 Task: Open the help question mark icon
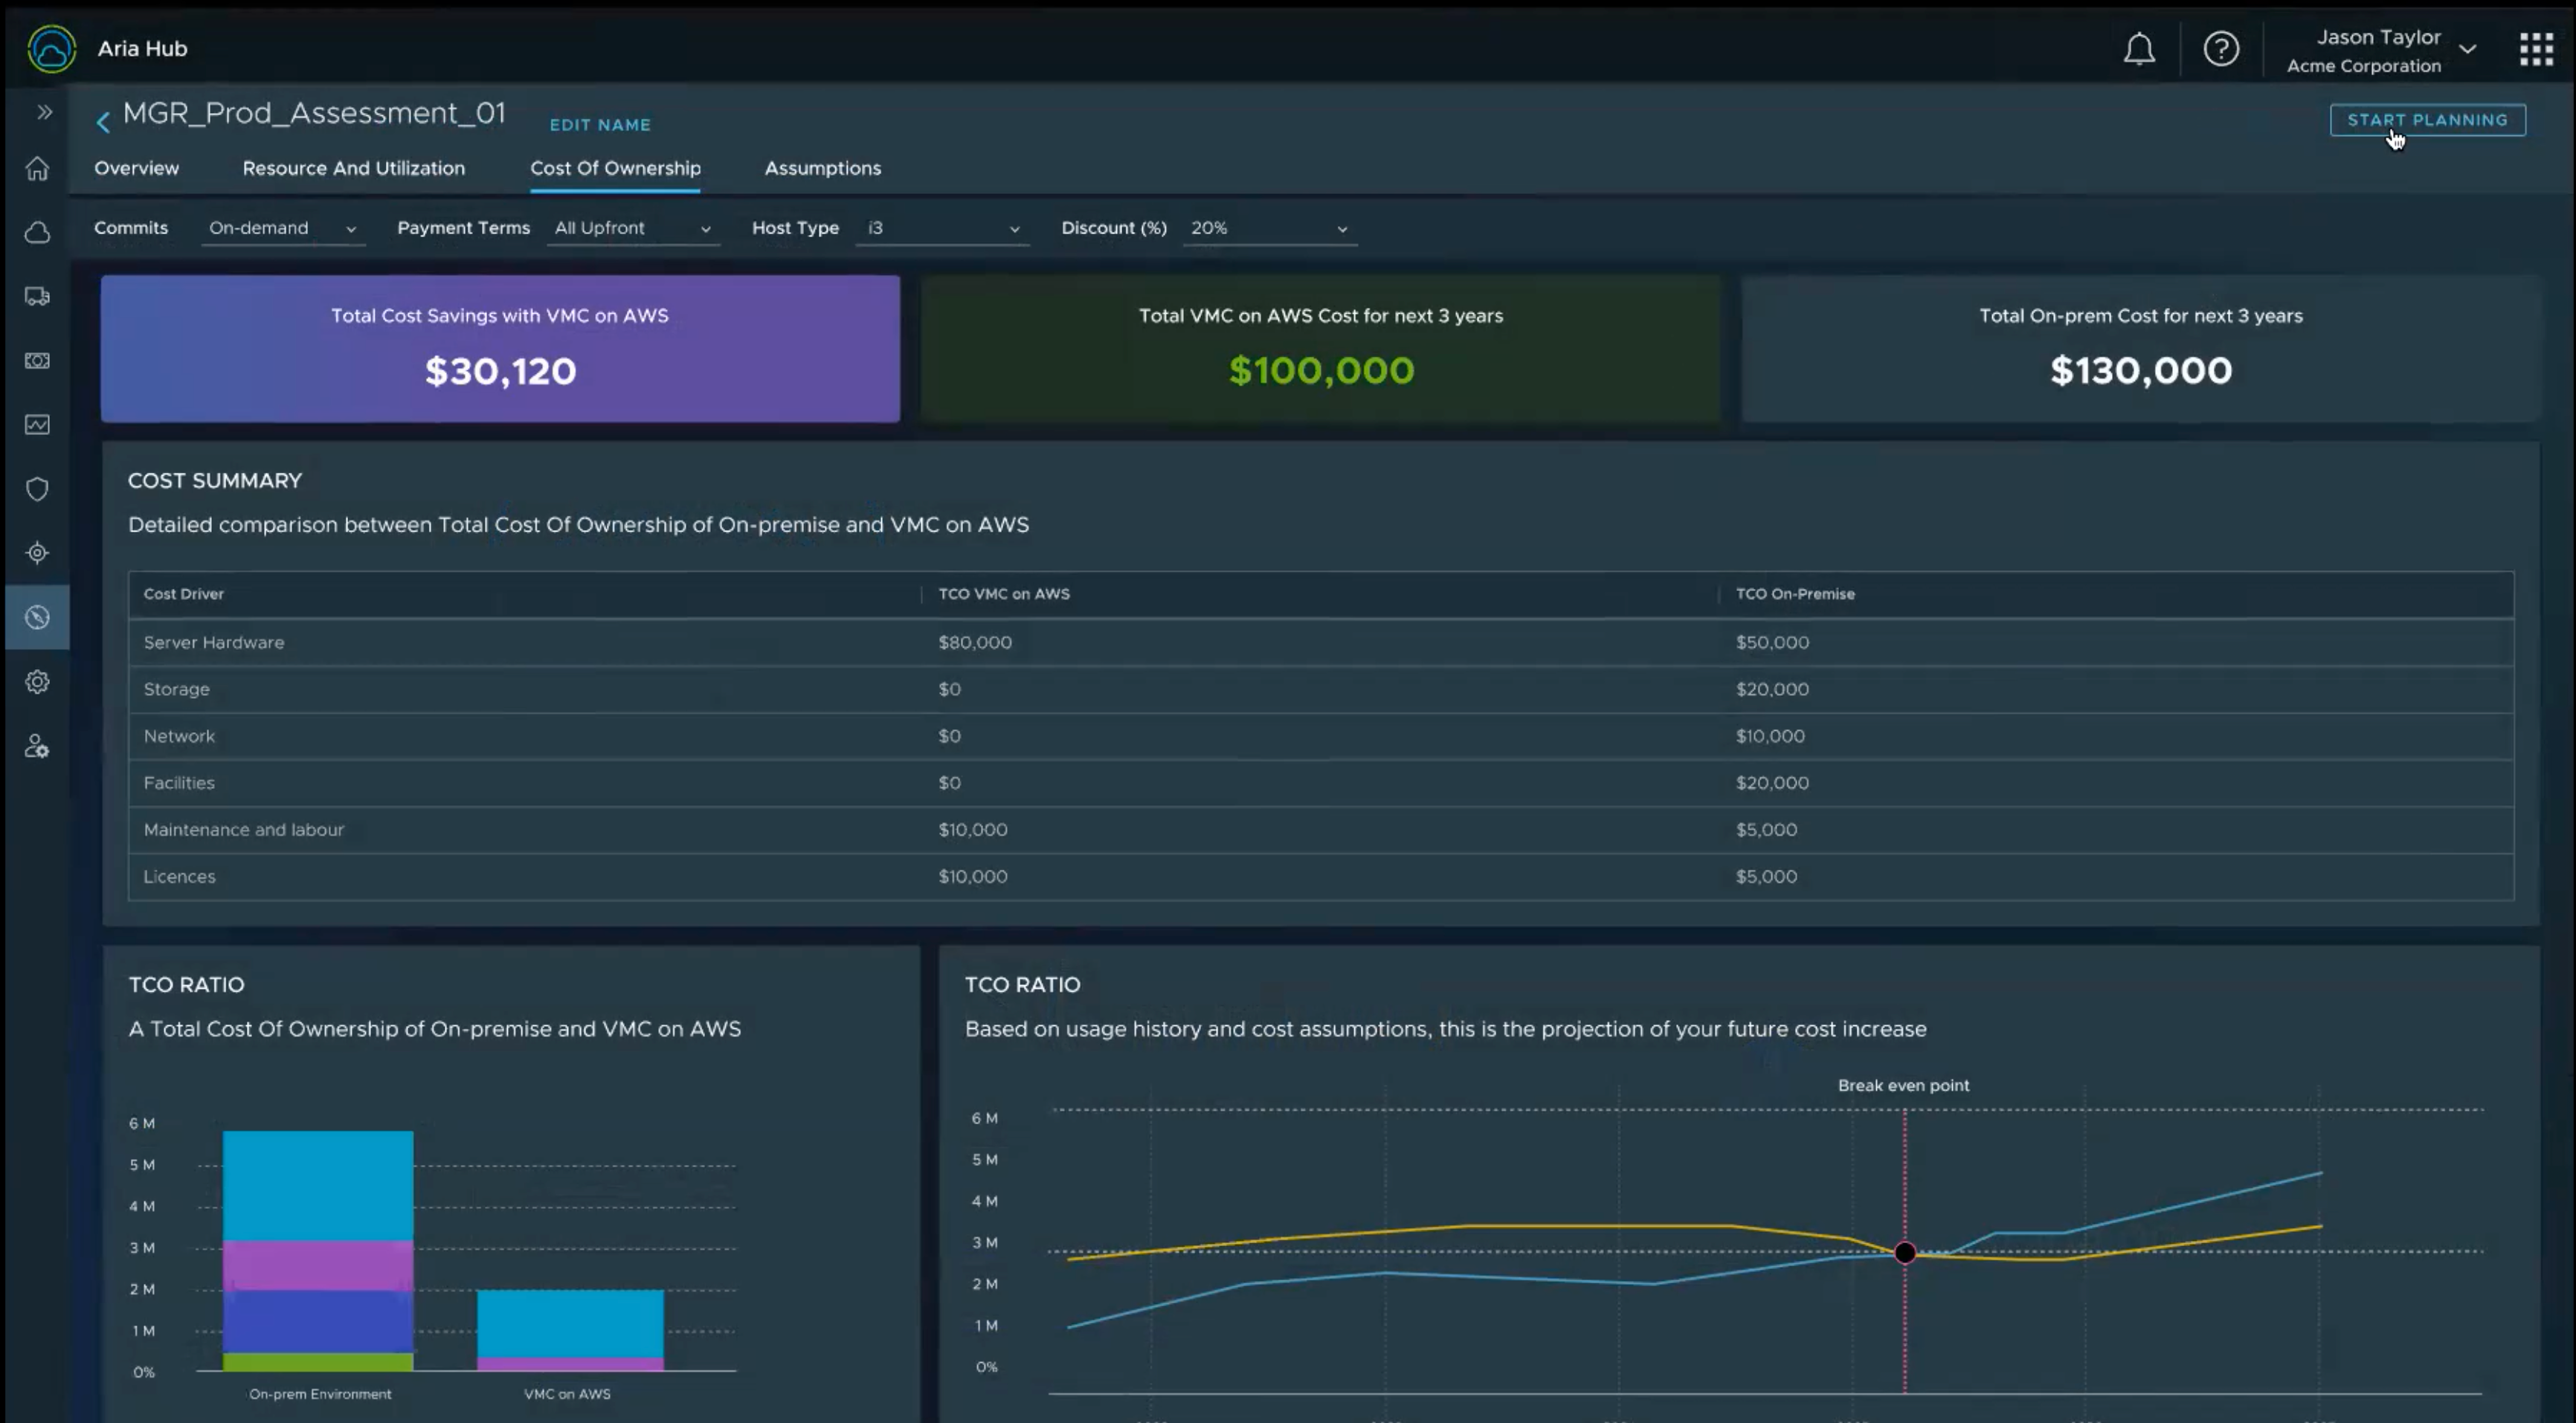[x=2221, y=48]
